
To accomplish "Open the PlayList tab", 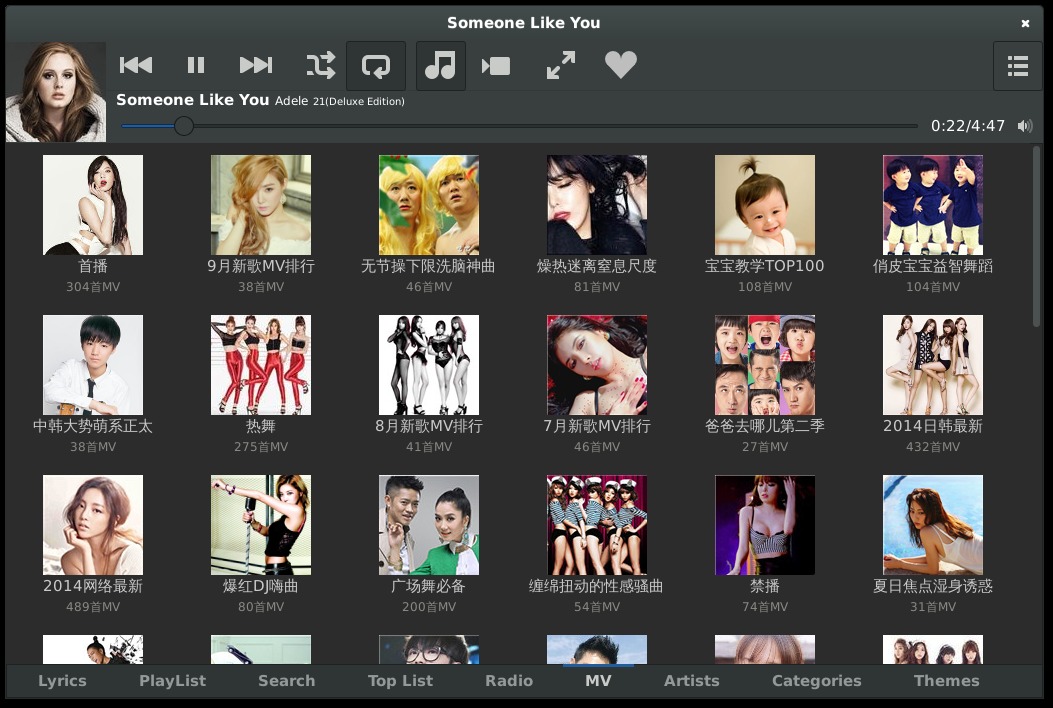I will point(173,680).
